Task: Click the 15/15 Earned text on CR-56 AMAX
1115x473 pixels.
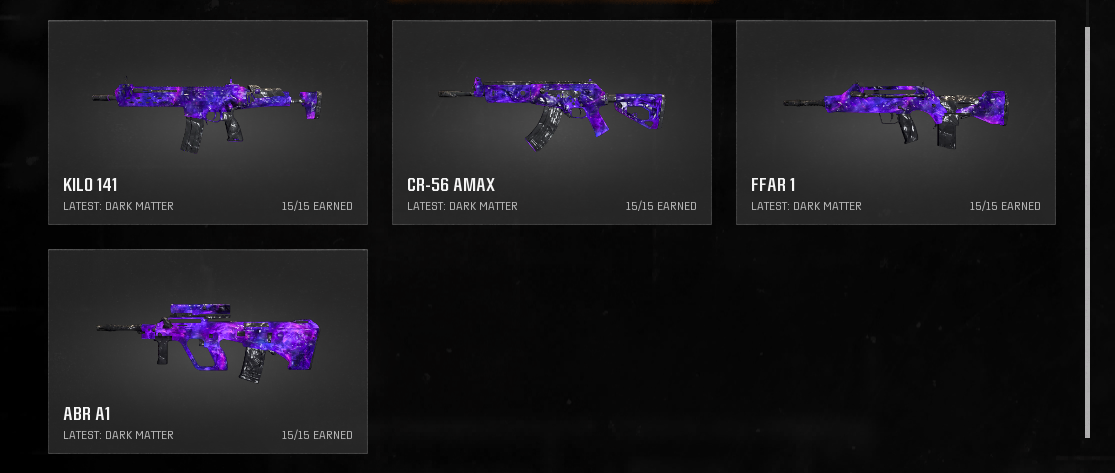Action: (661, 206)
